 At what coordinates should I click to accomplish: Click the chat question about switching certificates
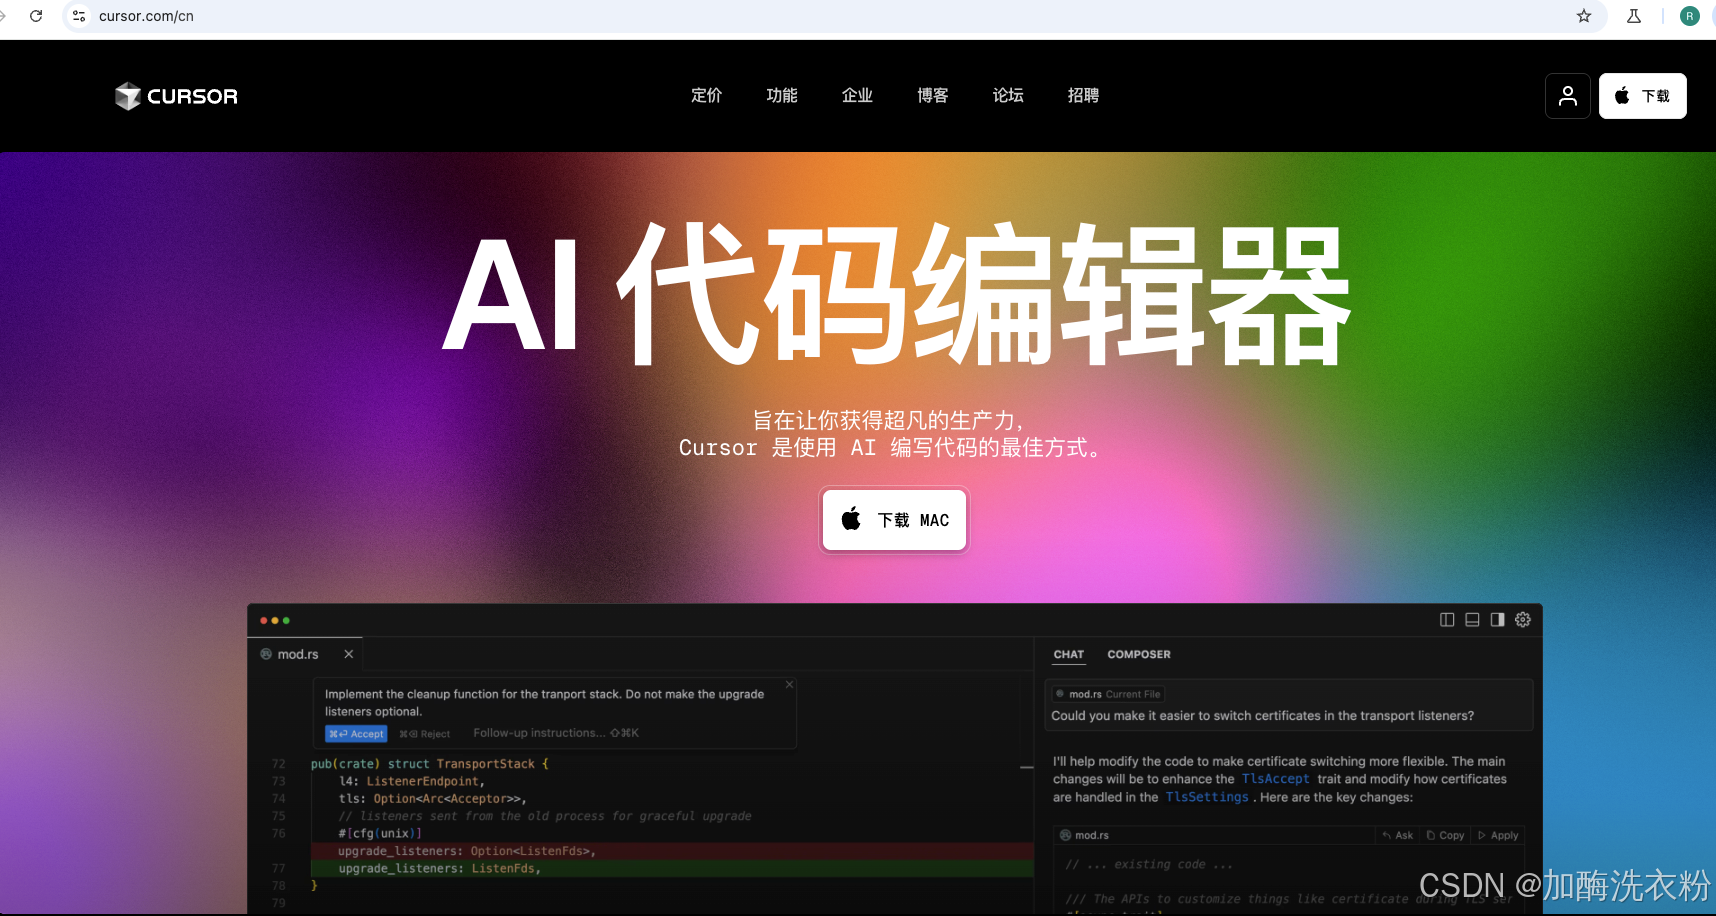1262,716
